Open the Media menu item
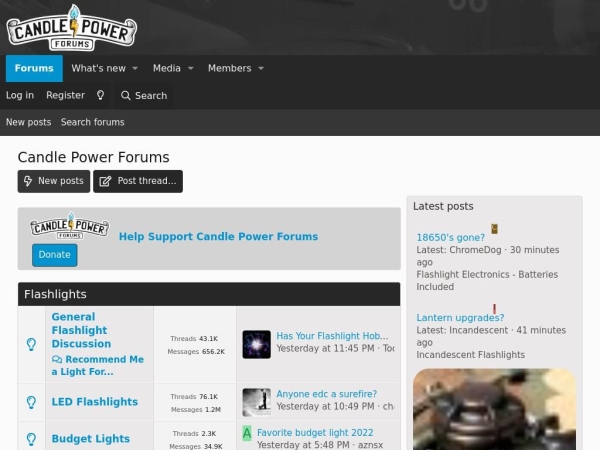Image resolution: width=600 pixels, height=450 pixels. pyautogui.click(x=167, y=68)
